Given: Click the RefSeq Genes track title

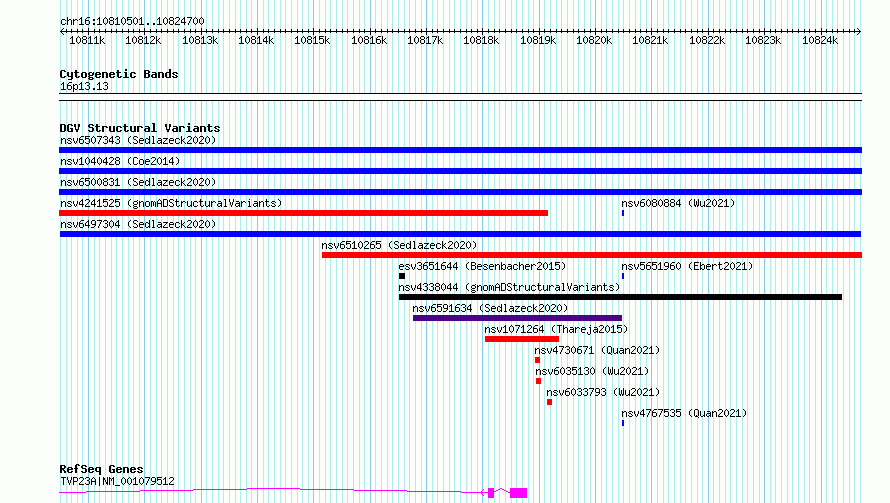Looking at the screenshot, I should tap(101, 470).
